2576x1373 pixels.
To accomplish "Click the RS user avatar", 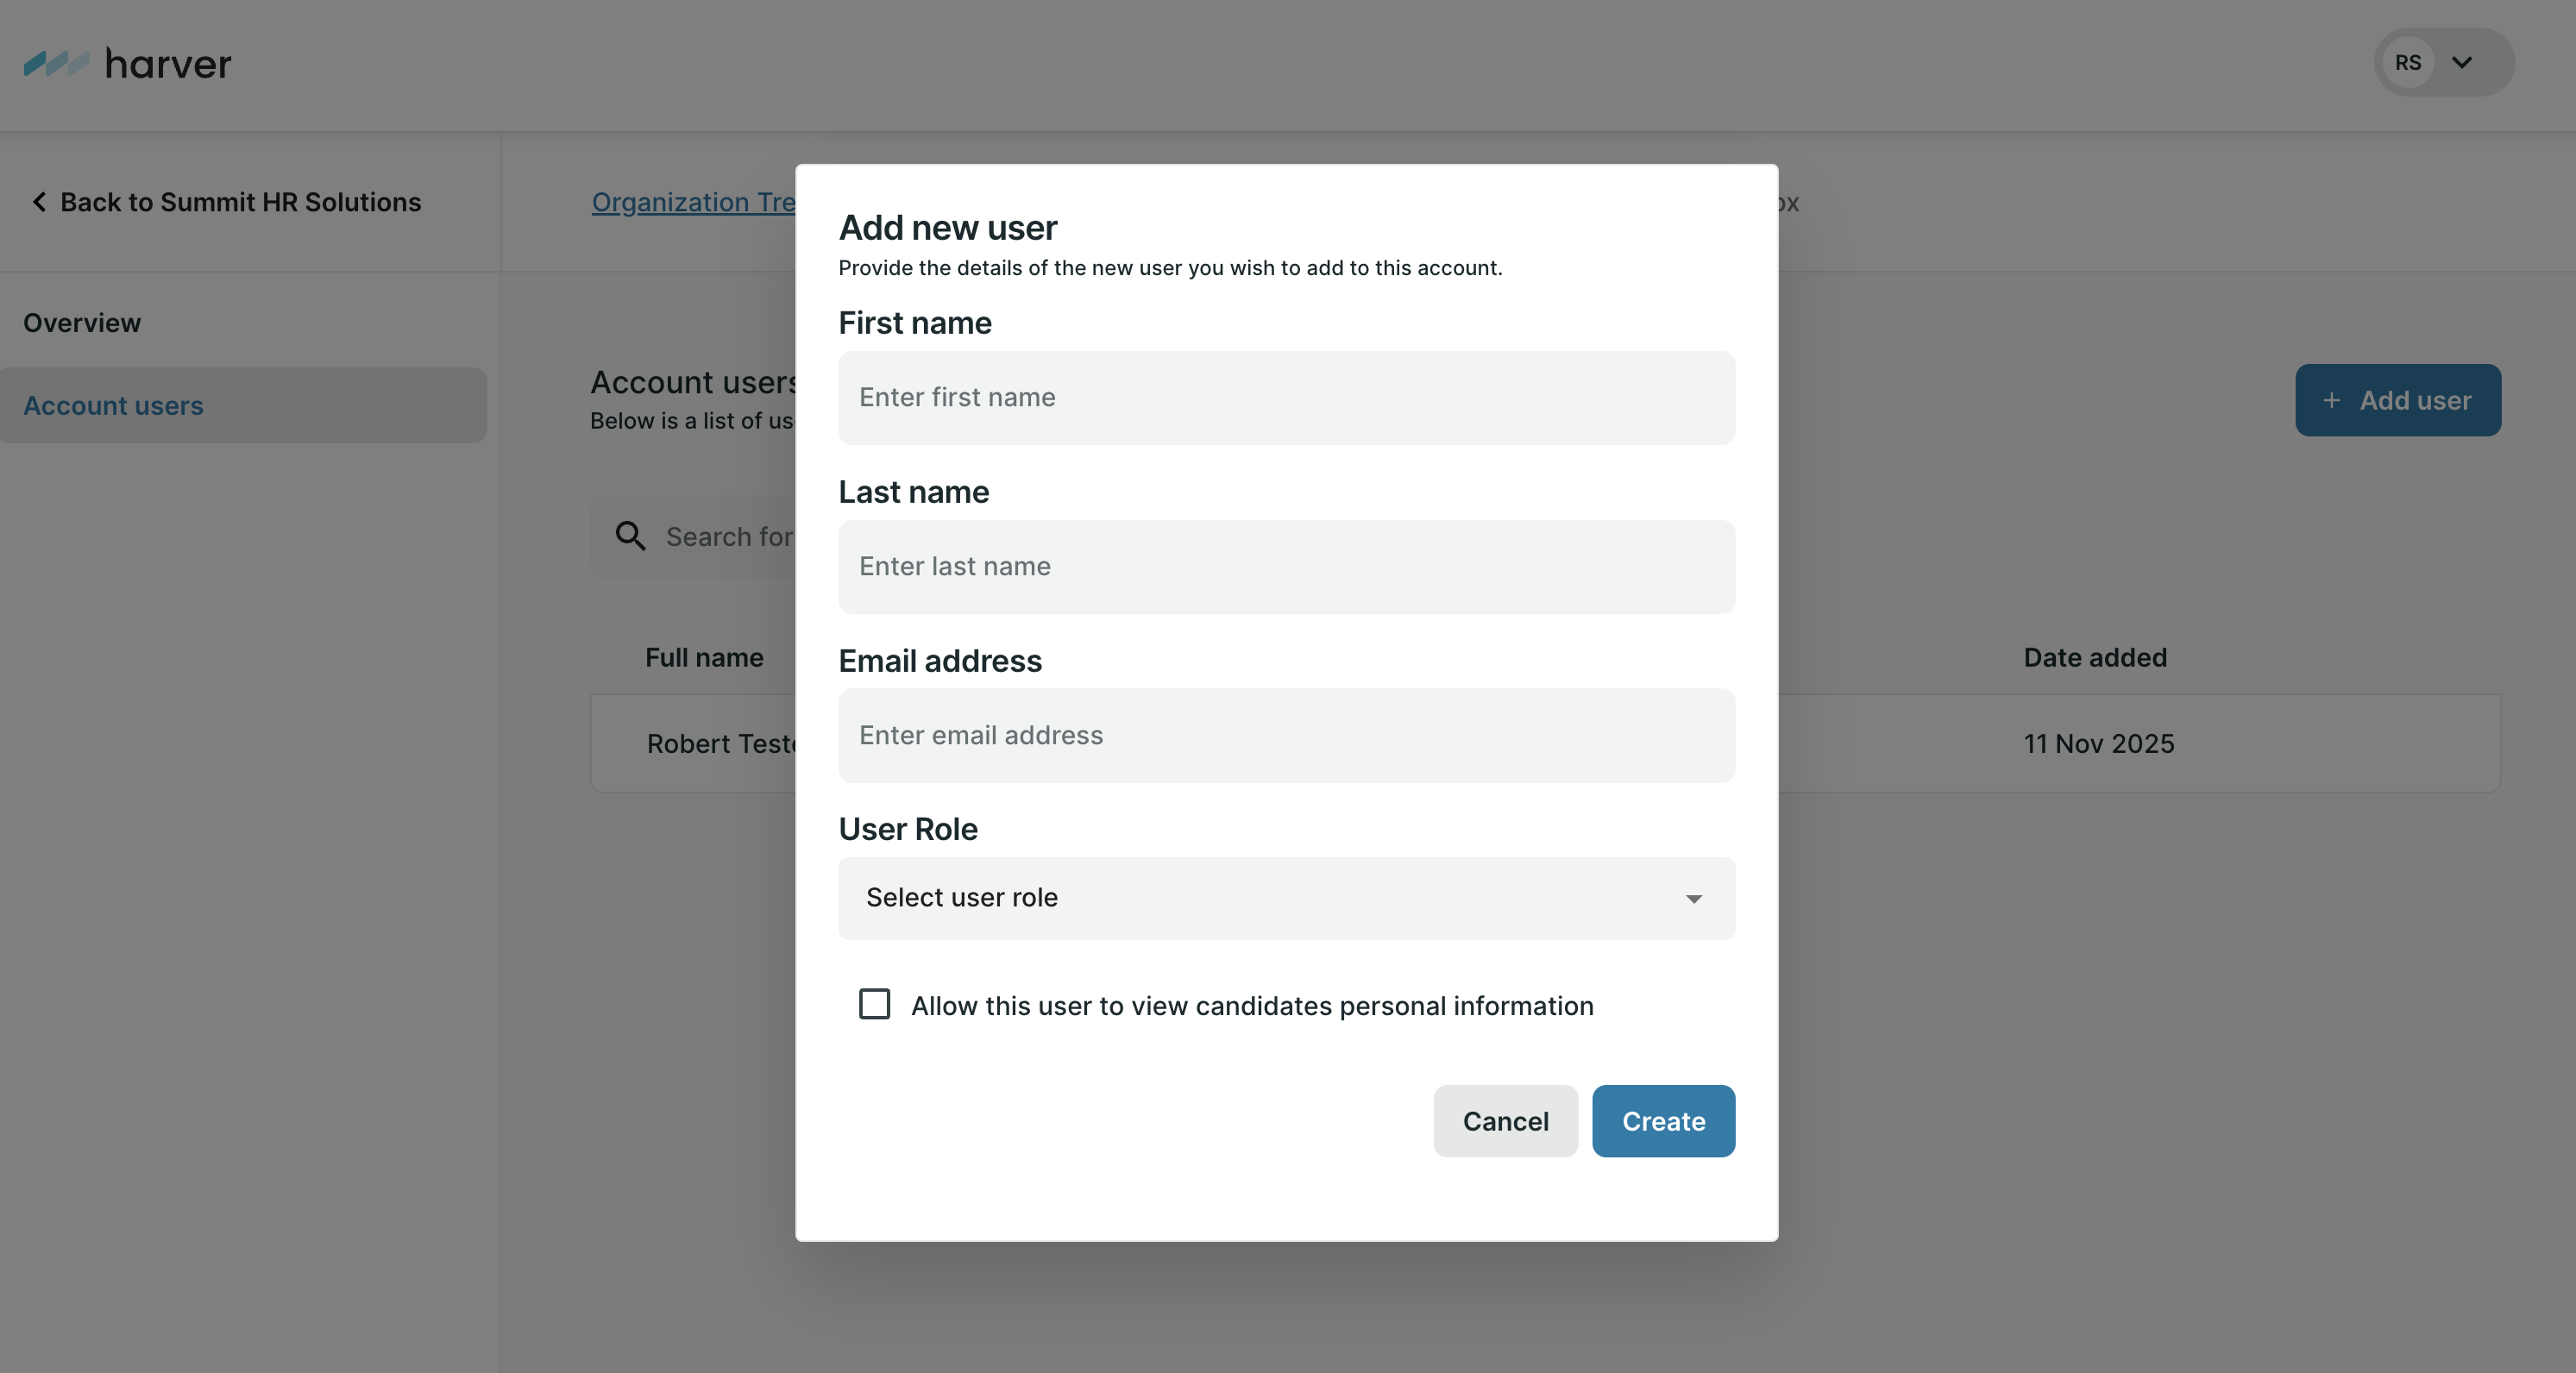I will pos(2407,63).
